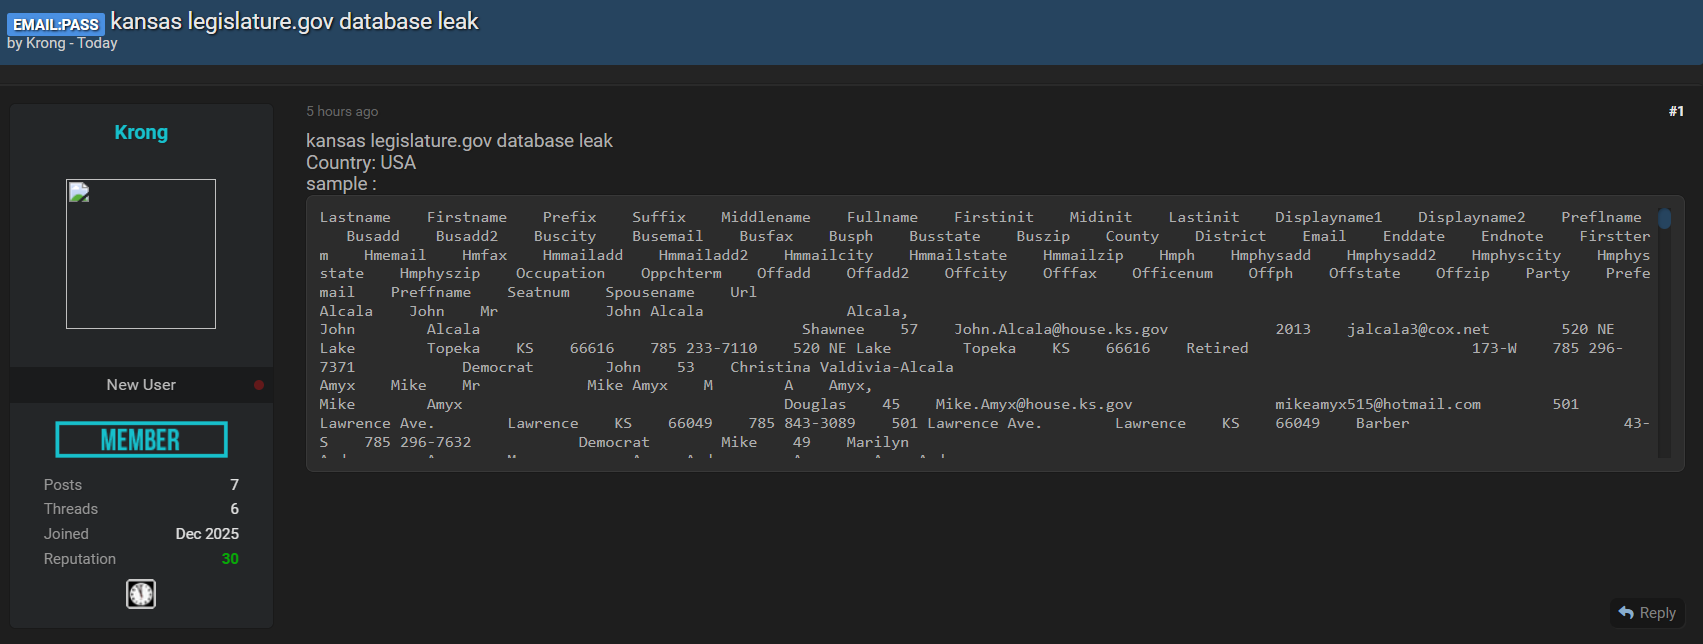Image resolution: width=1703 pixels, height=644 pixels.
Task: Click the EMAIL:PASS thread prefix tag
Action: [56, 24]
